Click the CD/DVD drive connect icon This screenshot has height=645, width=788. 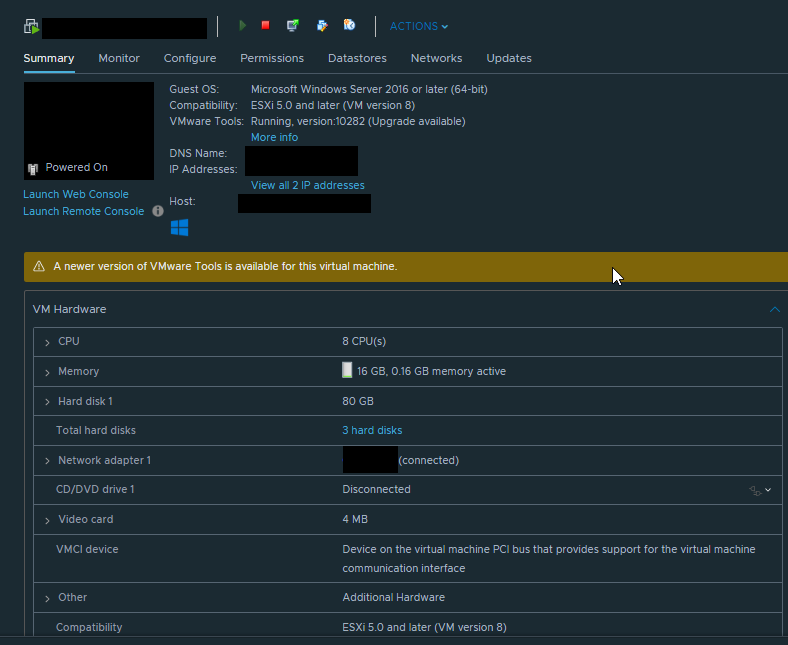point(755,491)
